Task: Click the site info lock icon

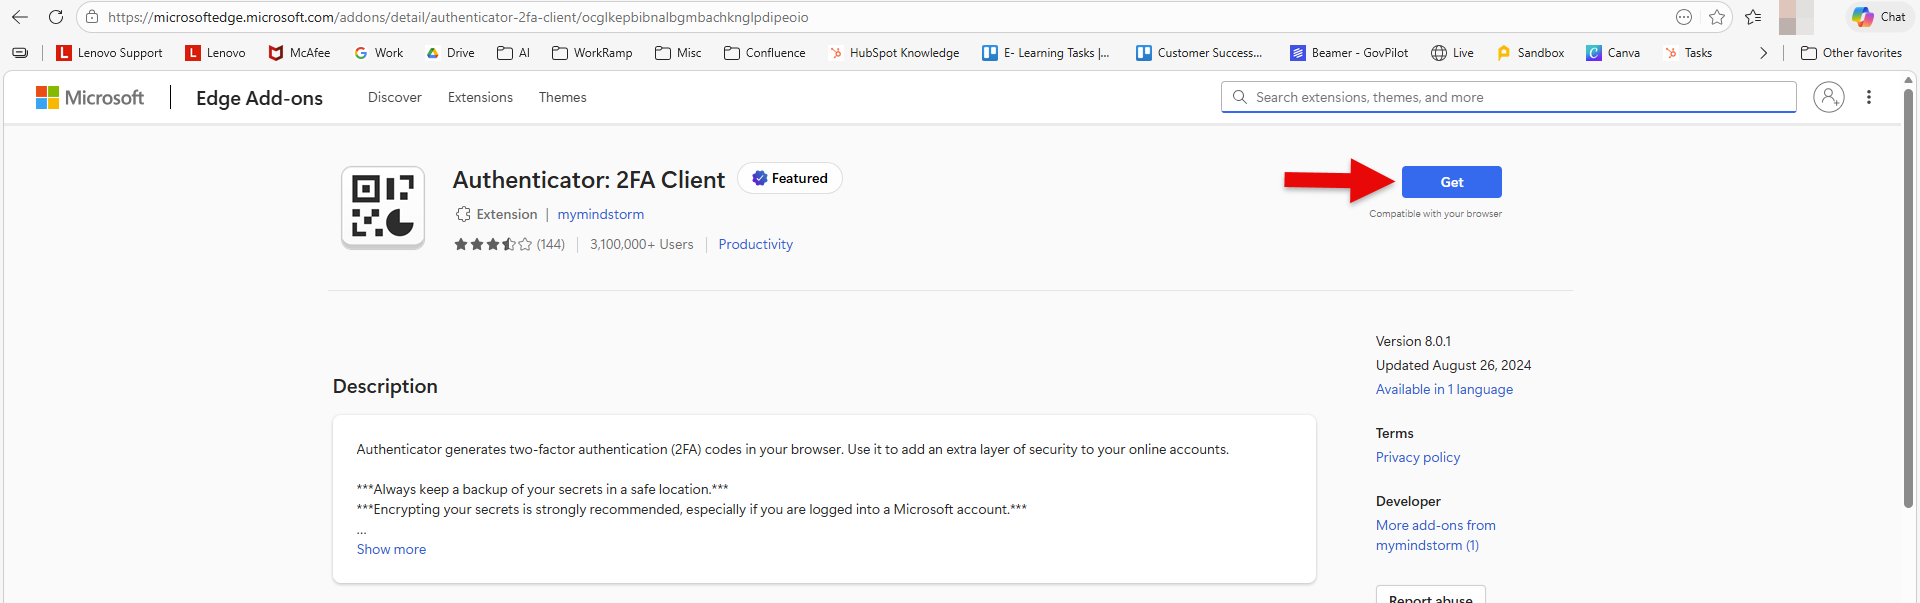Action: [x=92, y=17]
